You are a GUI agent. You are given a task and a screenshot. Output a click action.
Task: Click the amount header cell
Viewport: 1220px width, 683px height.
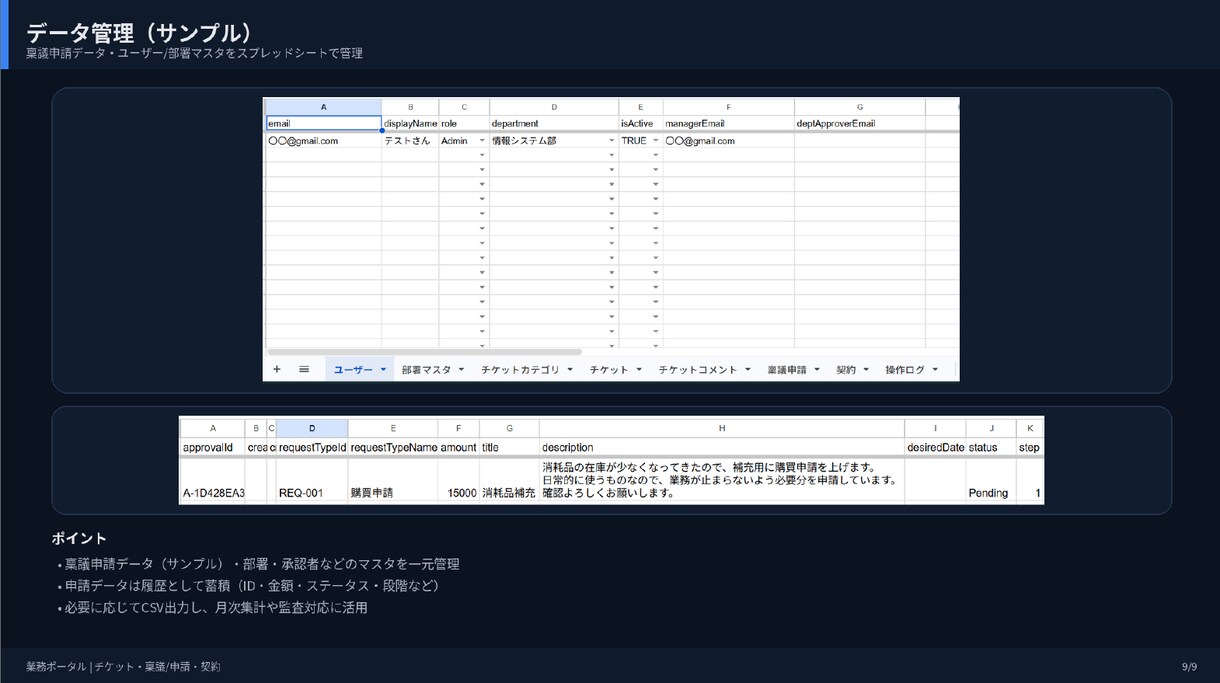(x=459, y=448)
